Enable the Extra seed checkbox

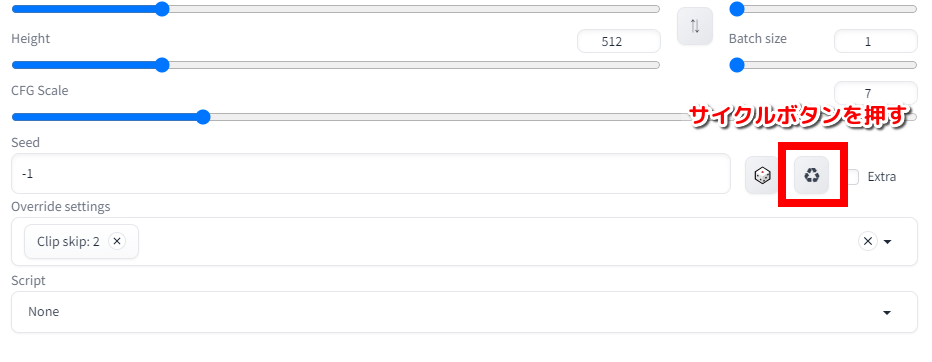[853, 177]
